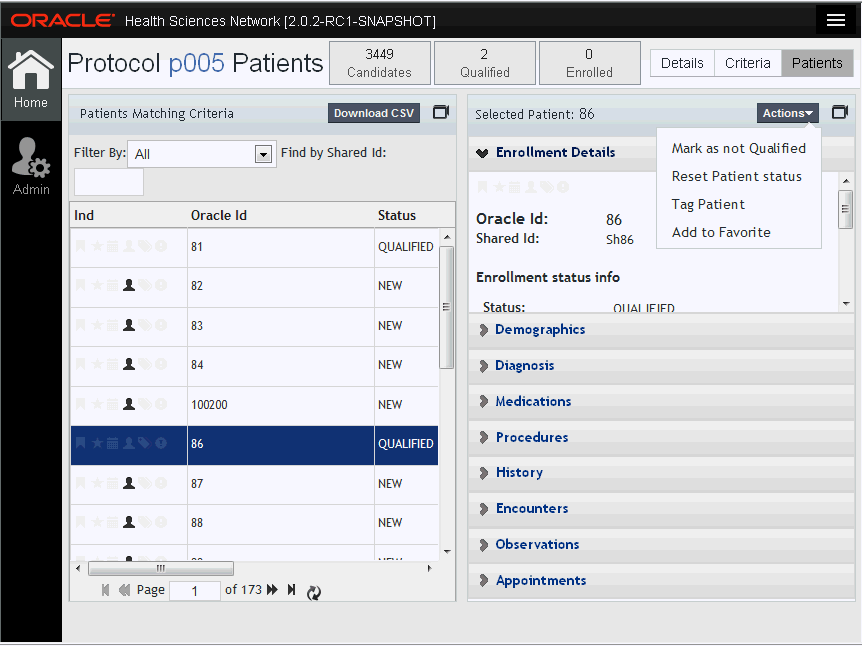The height and width of the screenshot is (646, 862).
Task: Click the bookmark icon in row 81
Action: click(80, 246)
